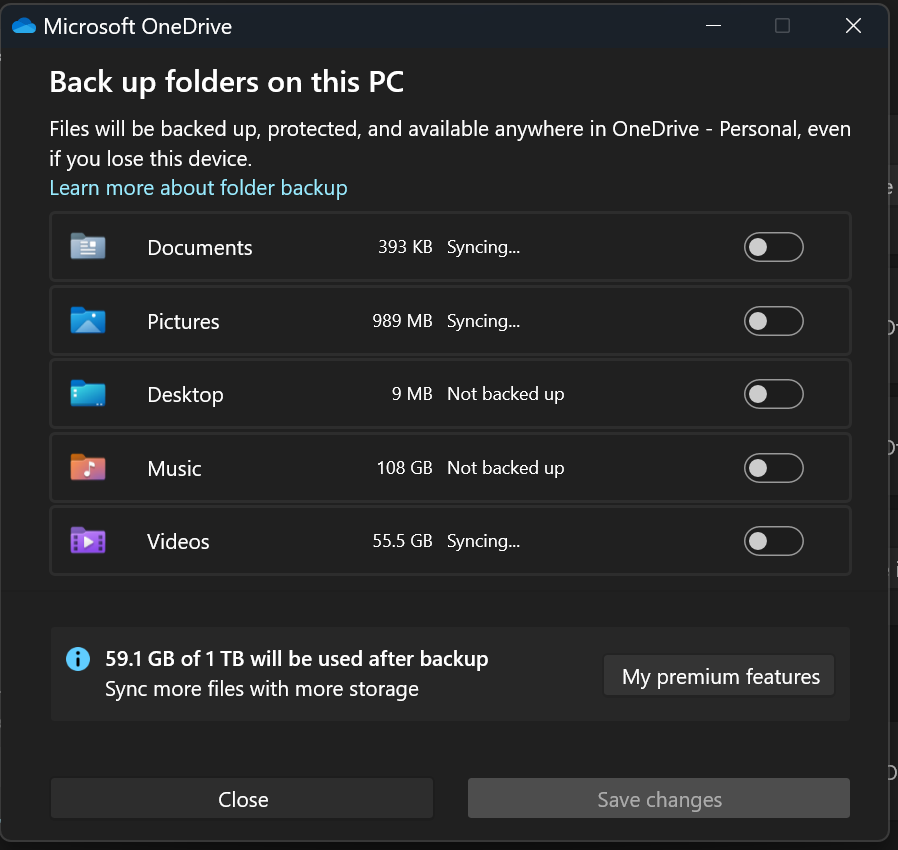Toggle backup for the Music folder

[x=773, y=467]
